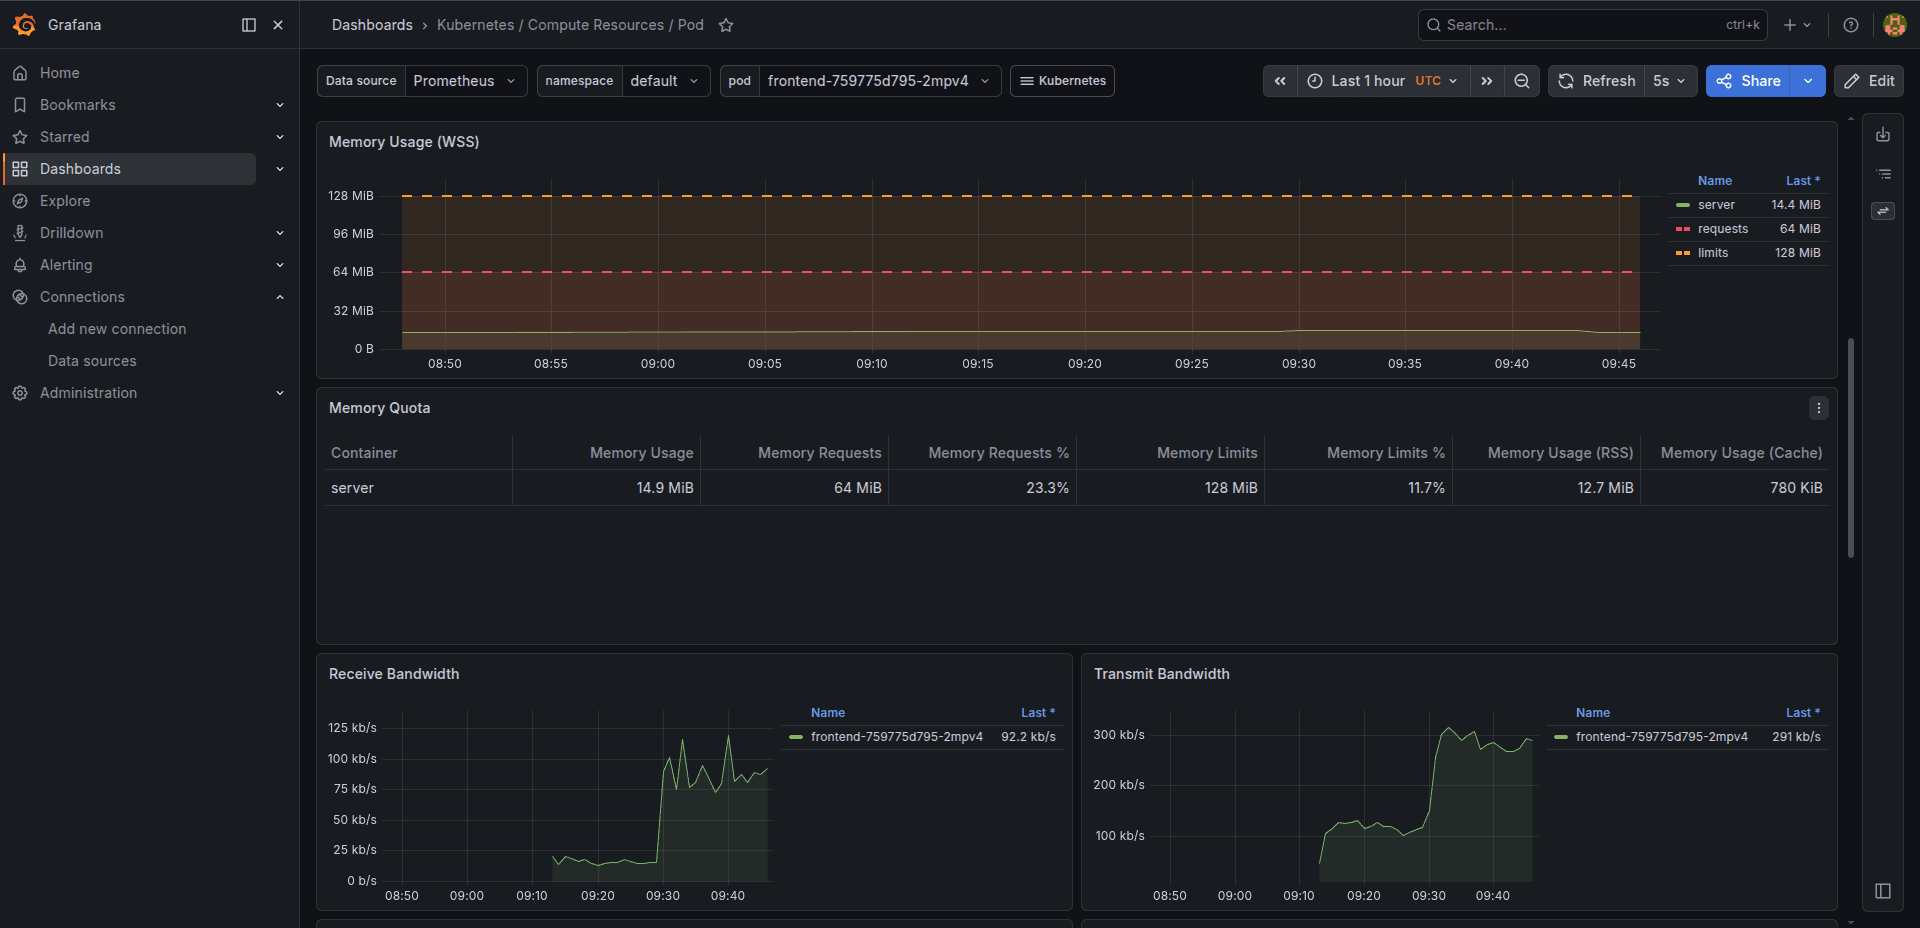Click server legend color swatch
This screenshot has width=1920, height=928.
click(1683, 205)
